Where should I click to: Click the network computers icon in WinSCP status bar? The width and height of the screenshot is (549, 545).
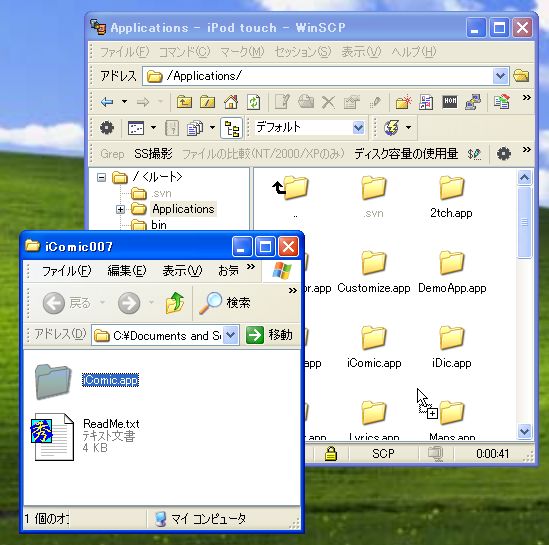coord(436,454)
